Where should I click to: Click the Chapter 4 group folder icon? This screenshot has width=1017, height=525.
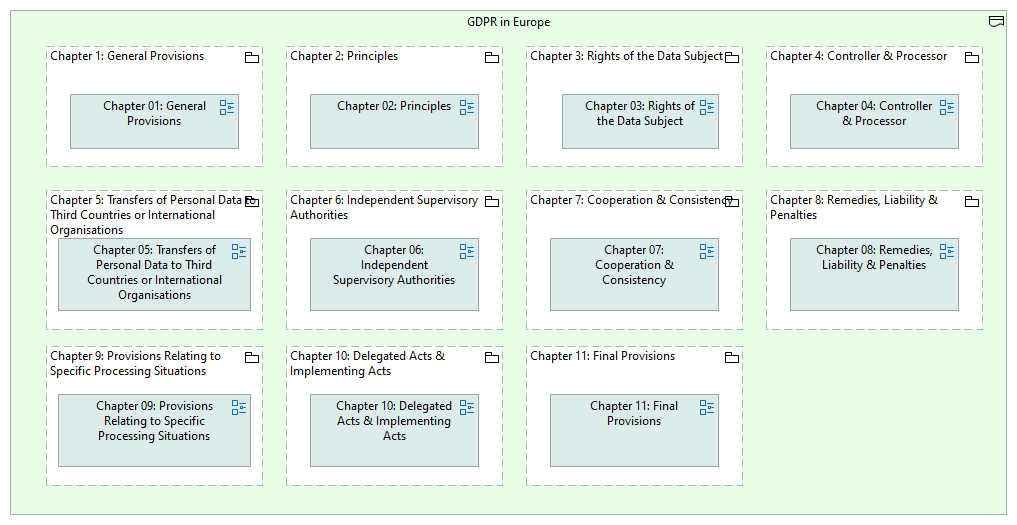[x=972, y=58]
